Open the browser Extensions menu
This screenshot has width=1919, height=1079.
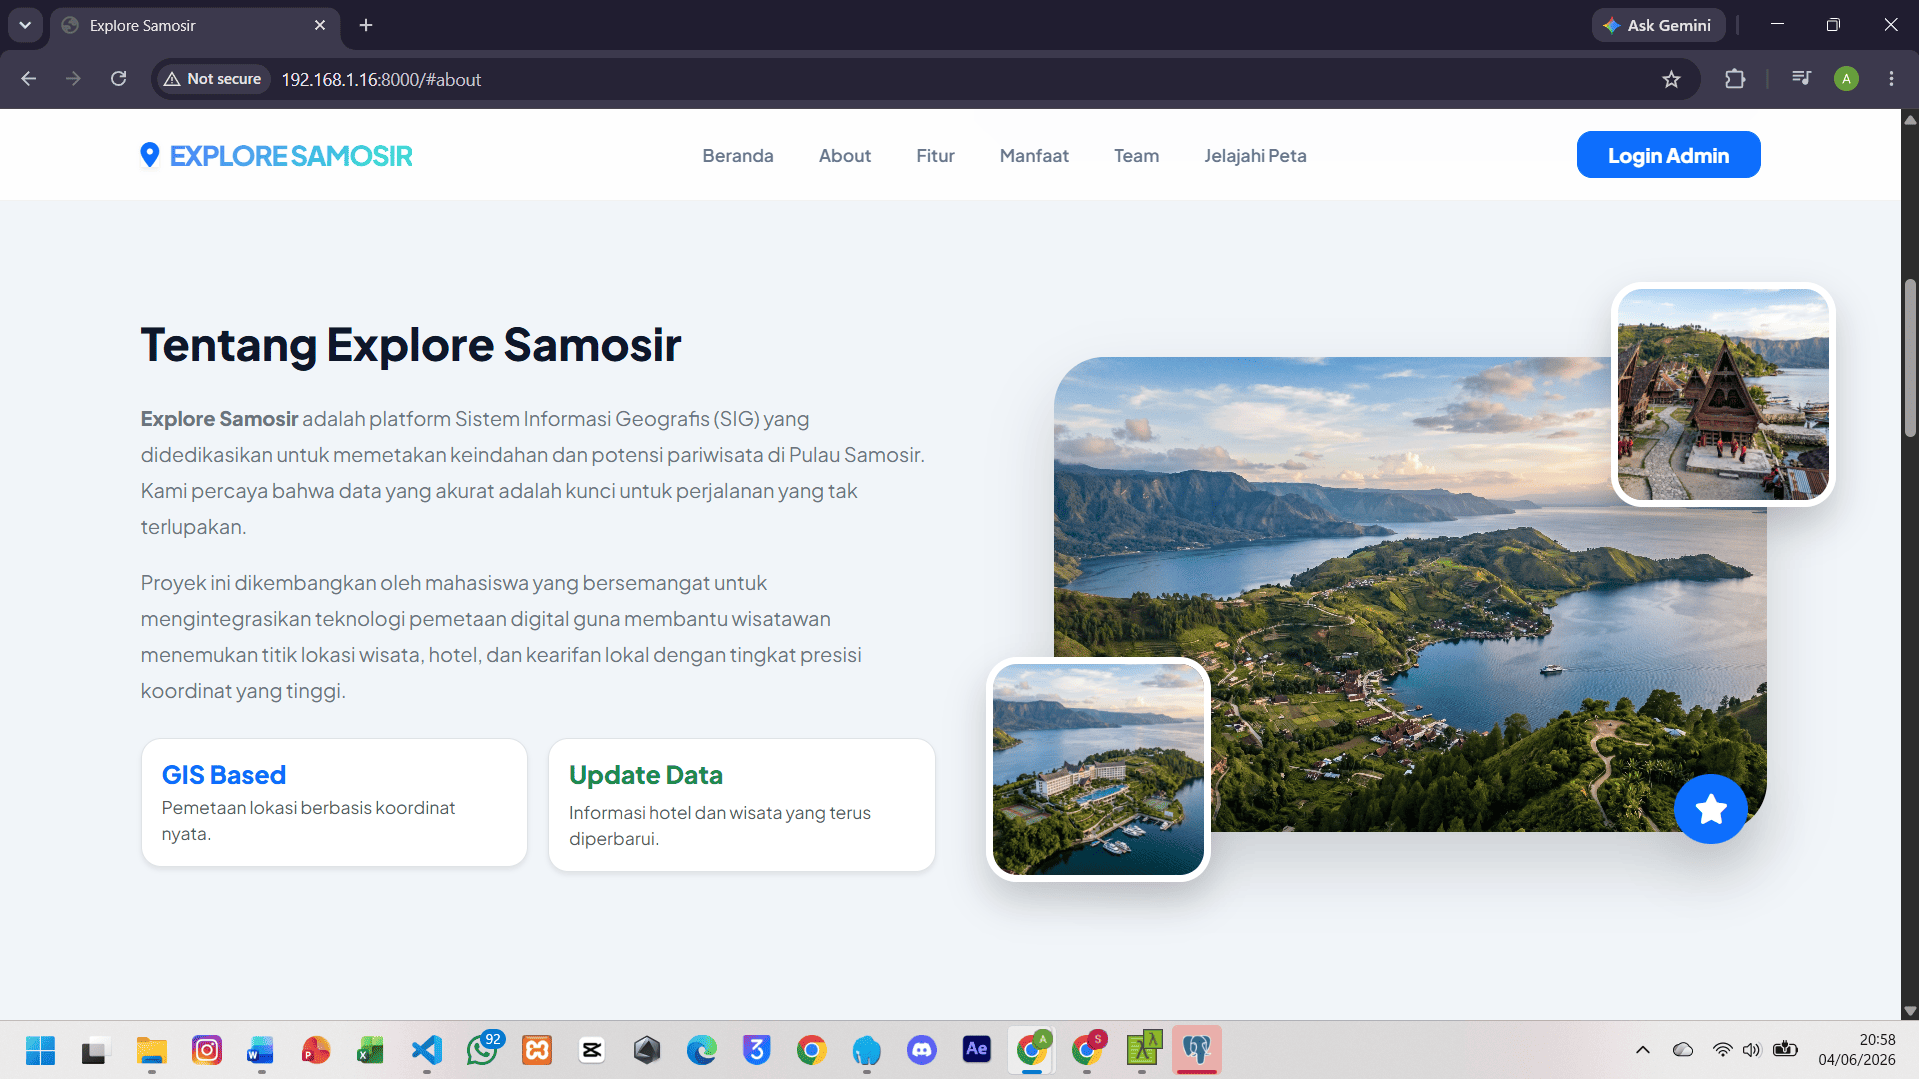[1735, 79]
